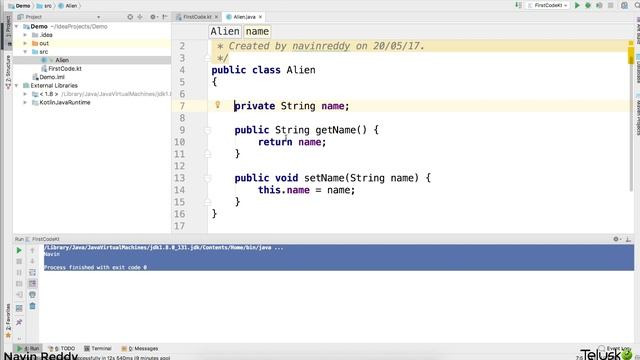The image size is (640, 360).
Task: Run the FirstCodeKt configuration from the top toolbar
Action: (x=577, y=5)
